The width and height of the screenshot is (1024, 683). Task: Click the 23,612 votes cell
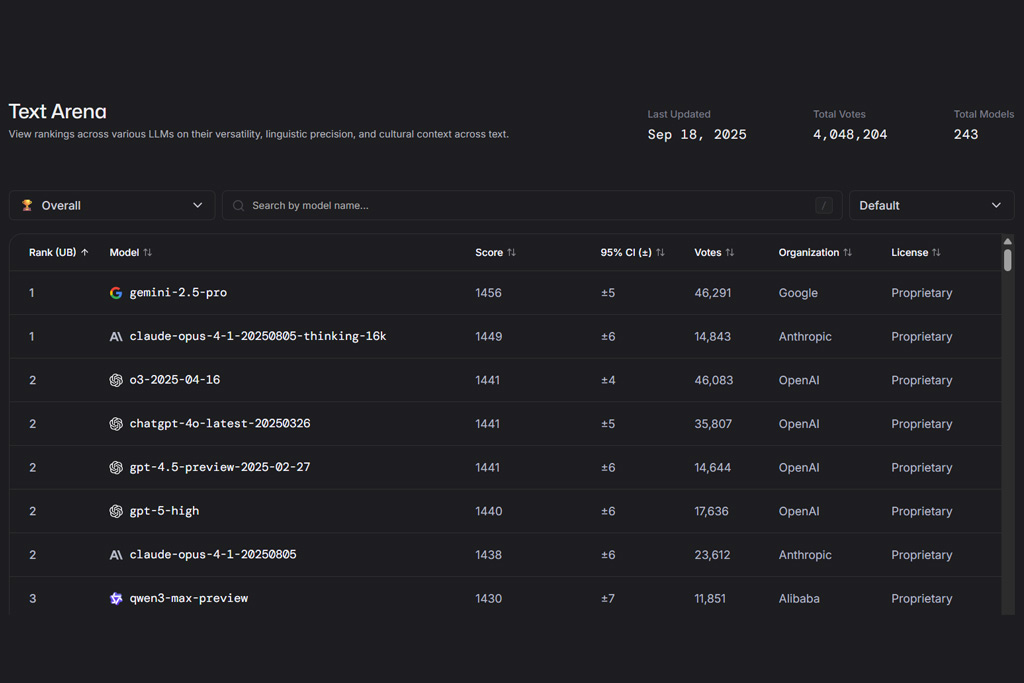point(712,555)
